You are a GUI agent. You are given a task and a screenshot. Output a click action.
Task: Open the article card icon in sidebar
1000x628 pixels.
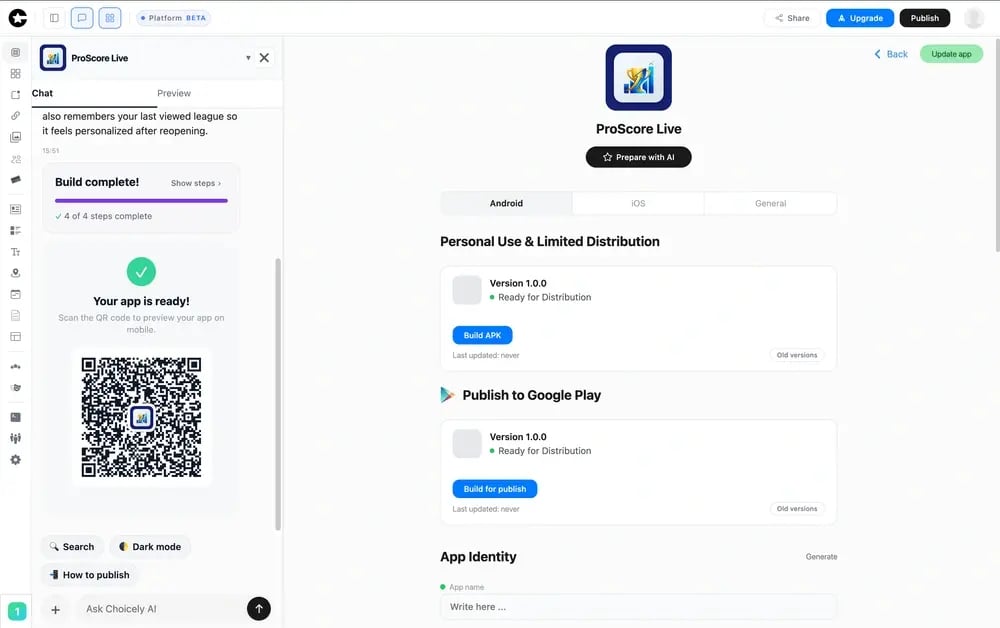(15, 209)
